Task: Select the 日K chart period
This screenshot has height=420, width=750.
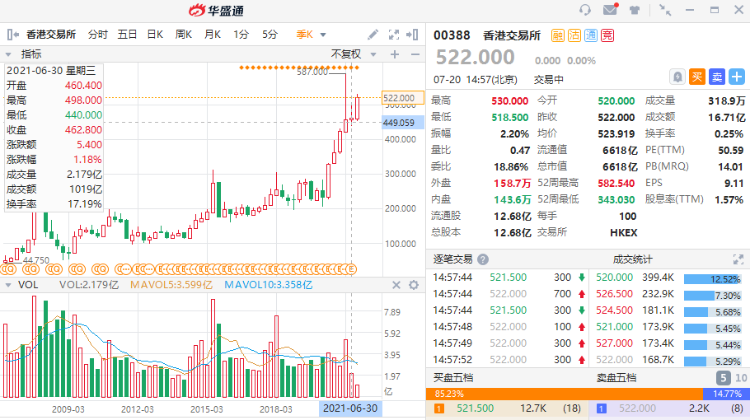Action: (x=155, y=34)
